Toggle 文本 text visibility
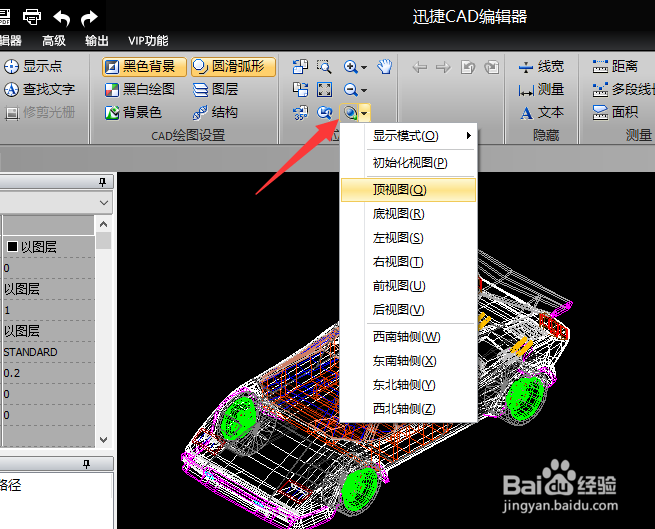 pyautogui.click(x=541, y=112)
